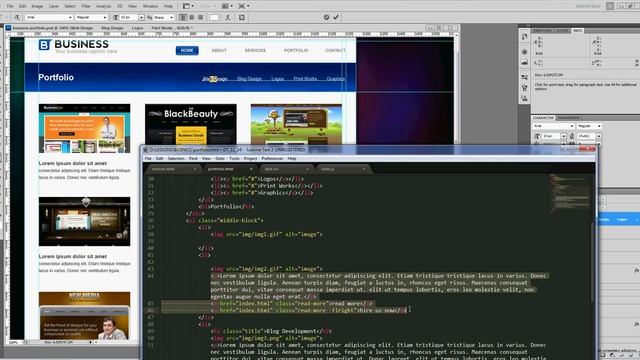The height and width of the screenshot is (360, 640).
Task: Click the Blog Design link in the blue banner
Action: 249,79
